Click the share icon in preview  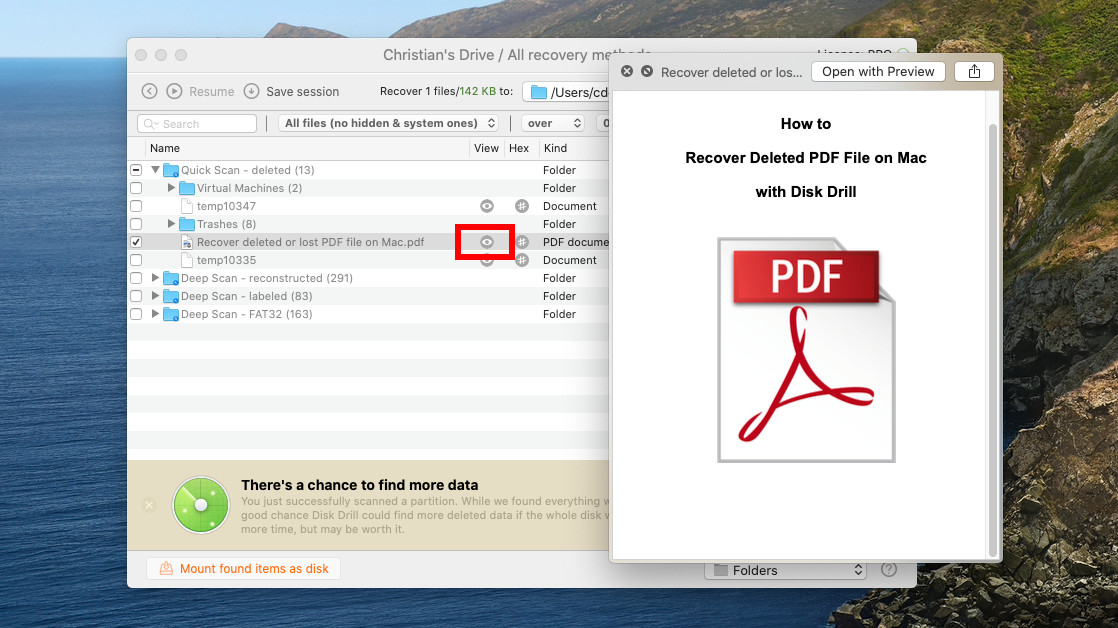(x=975, y=71)
